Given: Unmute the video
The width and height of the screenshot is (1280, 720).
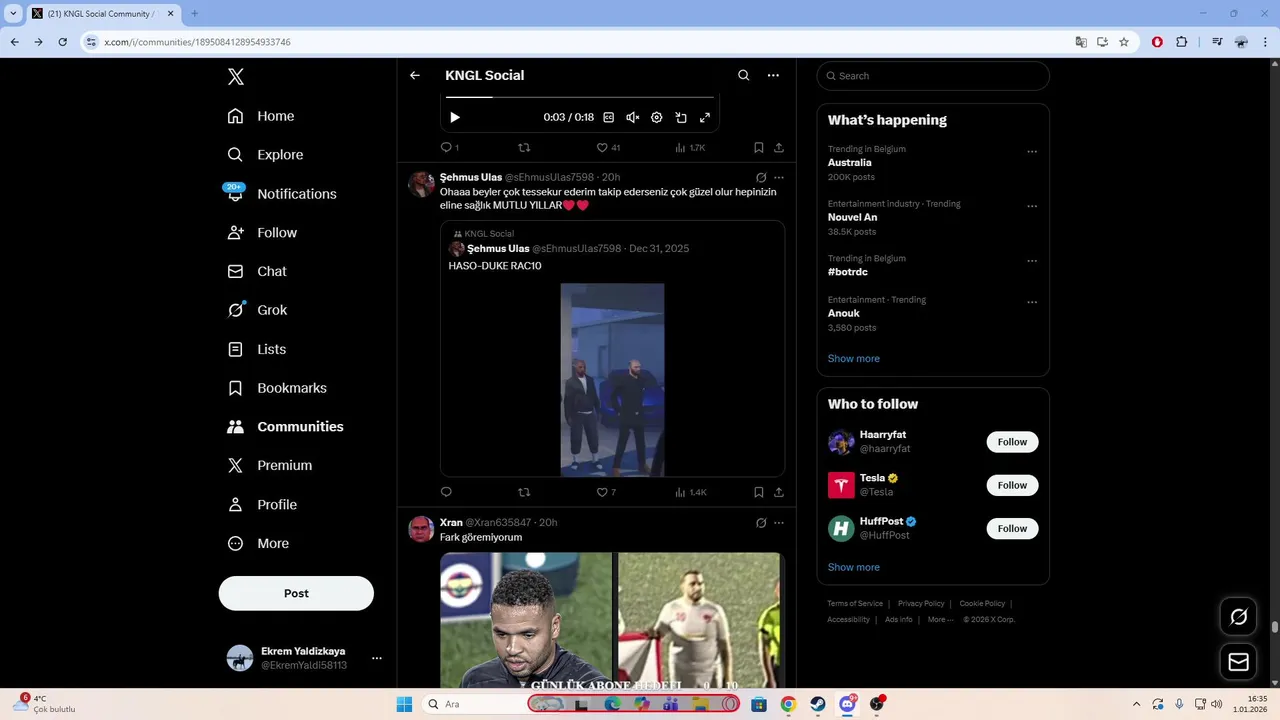Looking at the screenshot, I should [632, 117].
